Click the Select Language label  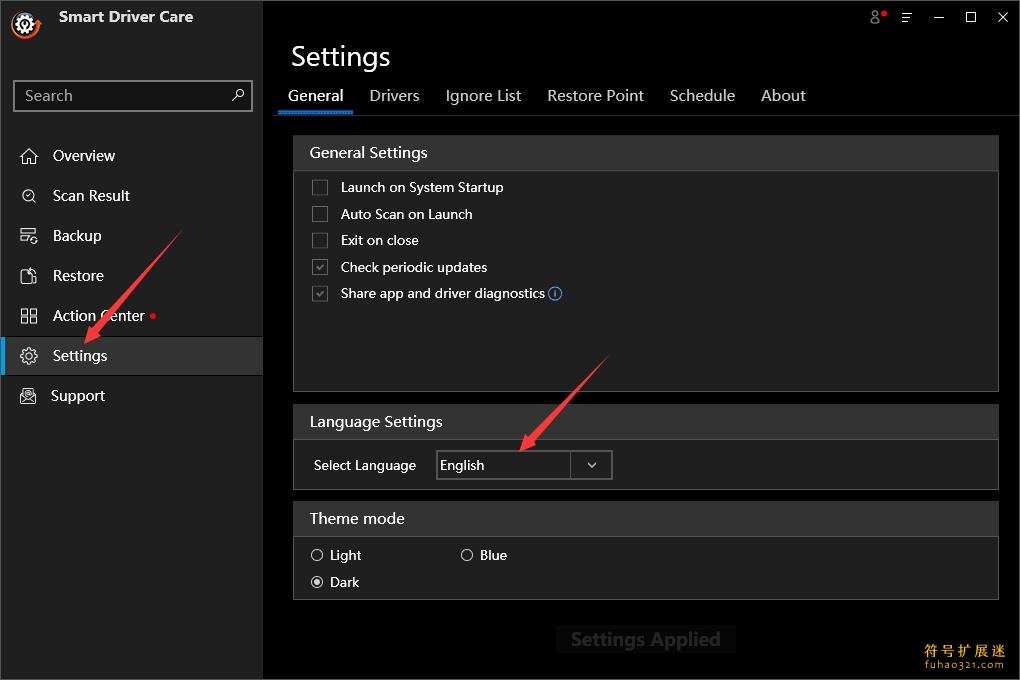pyautogui.click(x=364, y=465)
